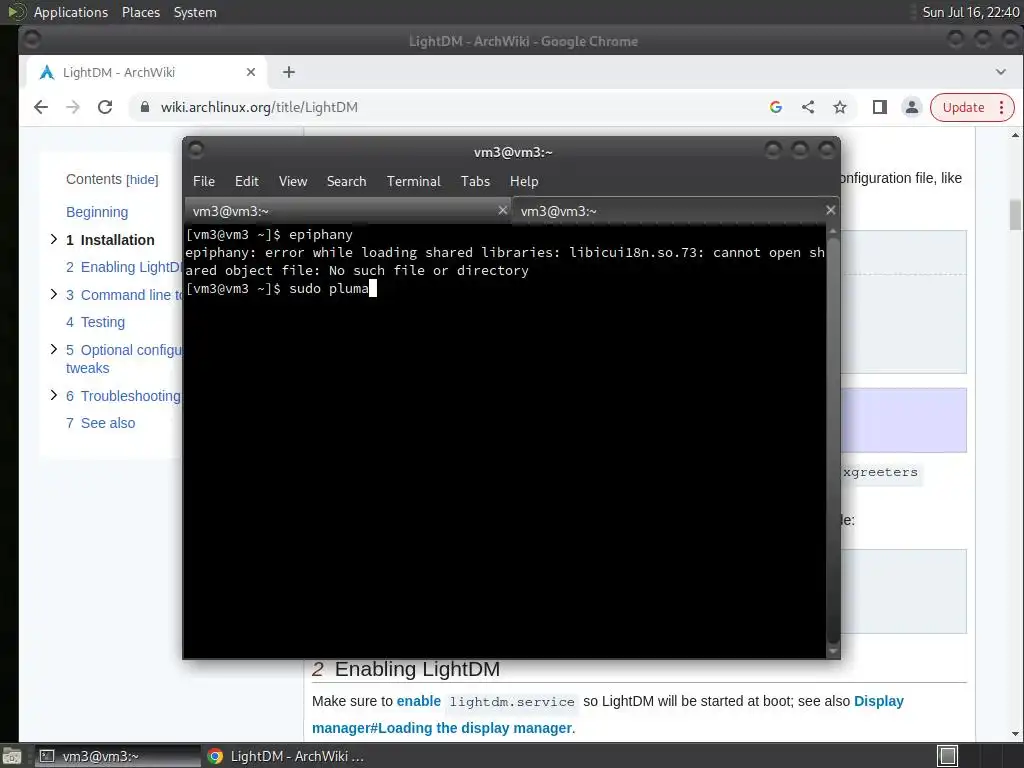Go to 1 Installation section

coord(110,240)
